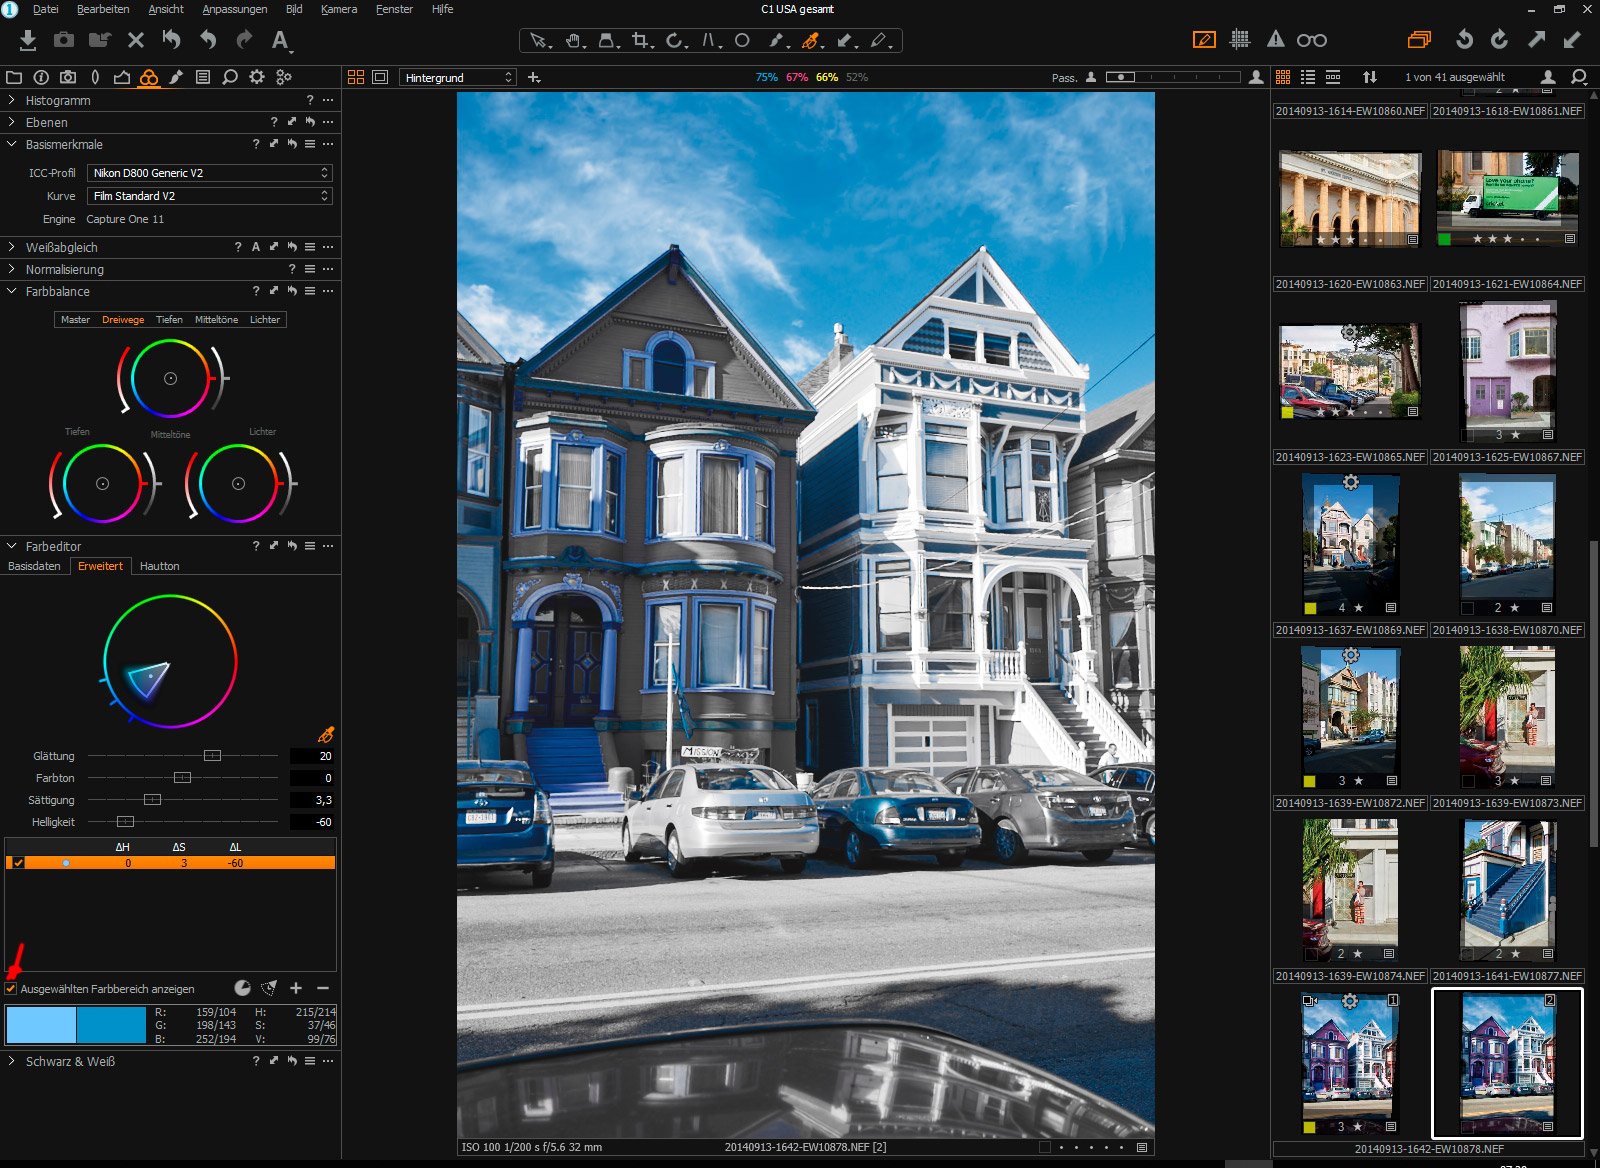Screen dimensions: 1600x1168
Task: Open the Lens correction tool tab
Action: coord(95,77)
